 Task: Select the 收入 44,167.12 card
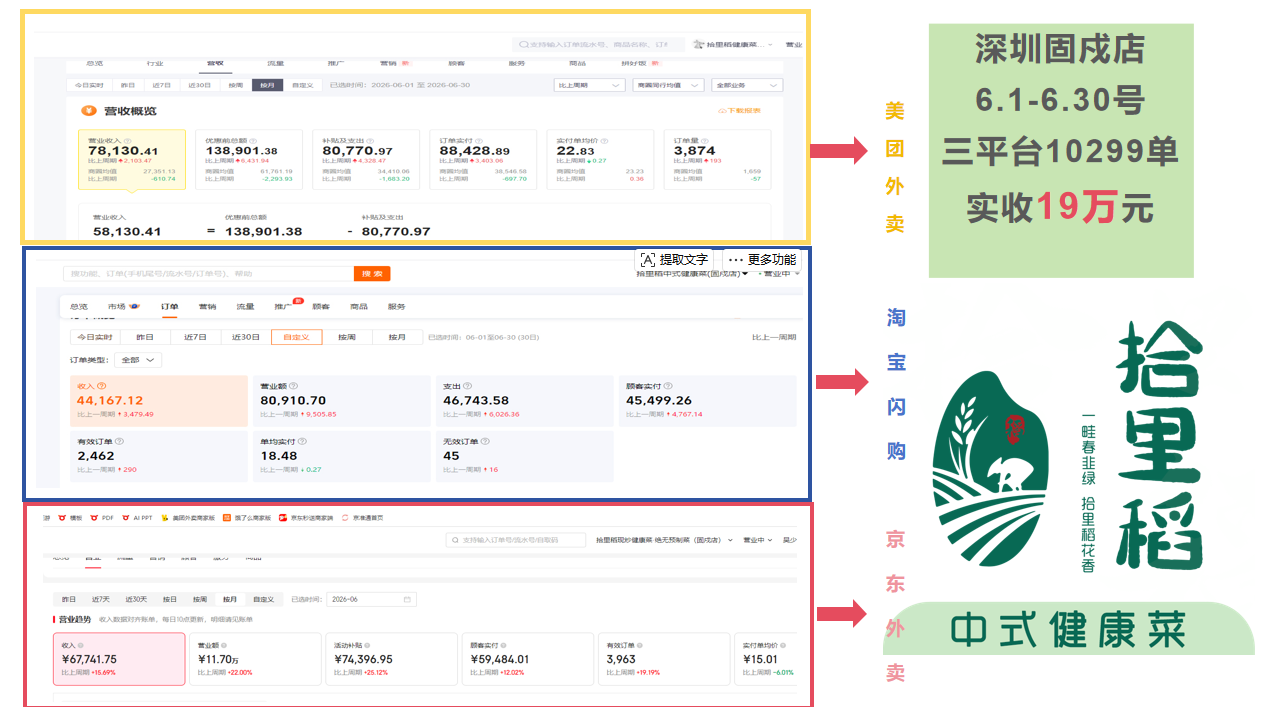click(x=159, y=400)
